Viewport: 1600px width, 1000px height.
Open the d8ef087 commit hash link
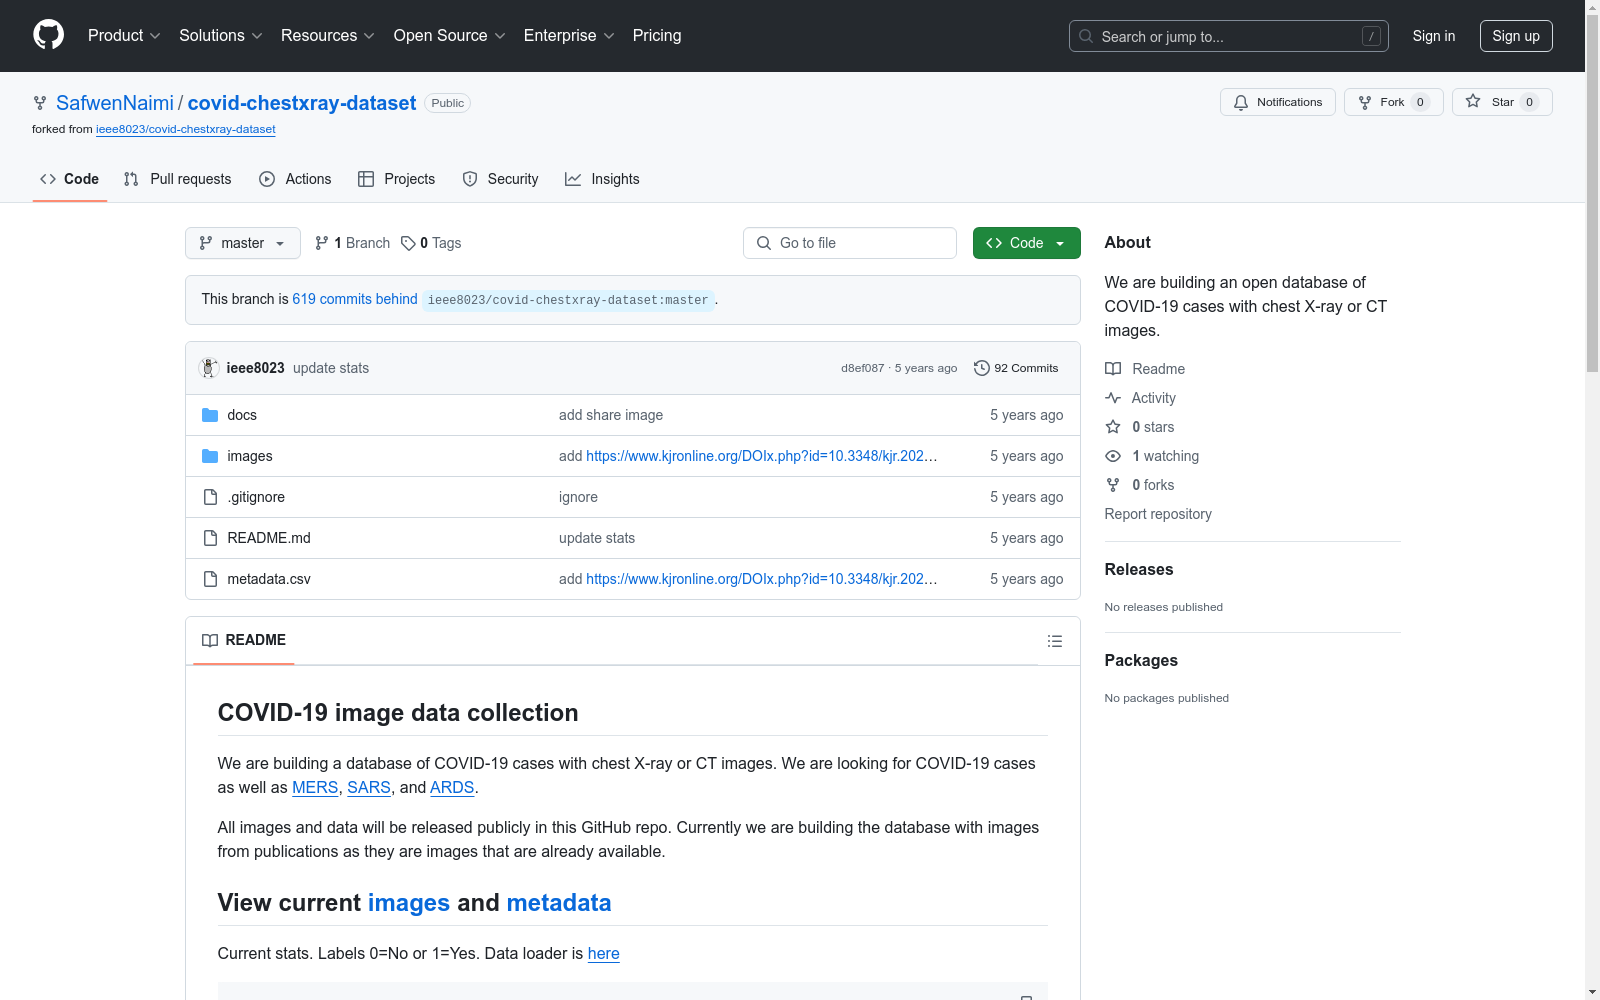(x=863, y=368)
